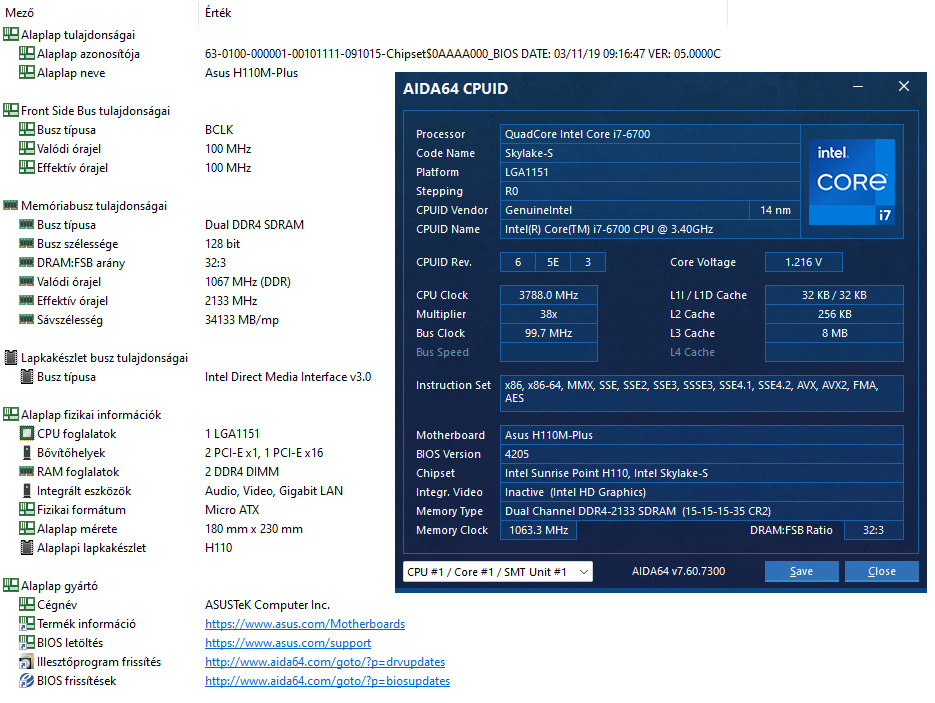The image size is (935, 703).
Task: Click the icon next to Alaplap azonosítója
Action: [26, 53]
